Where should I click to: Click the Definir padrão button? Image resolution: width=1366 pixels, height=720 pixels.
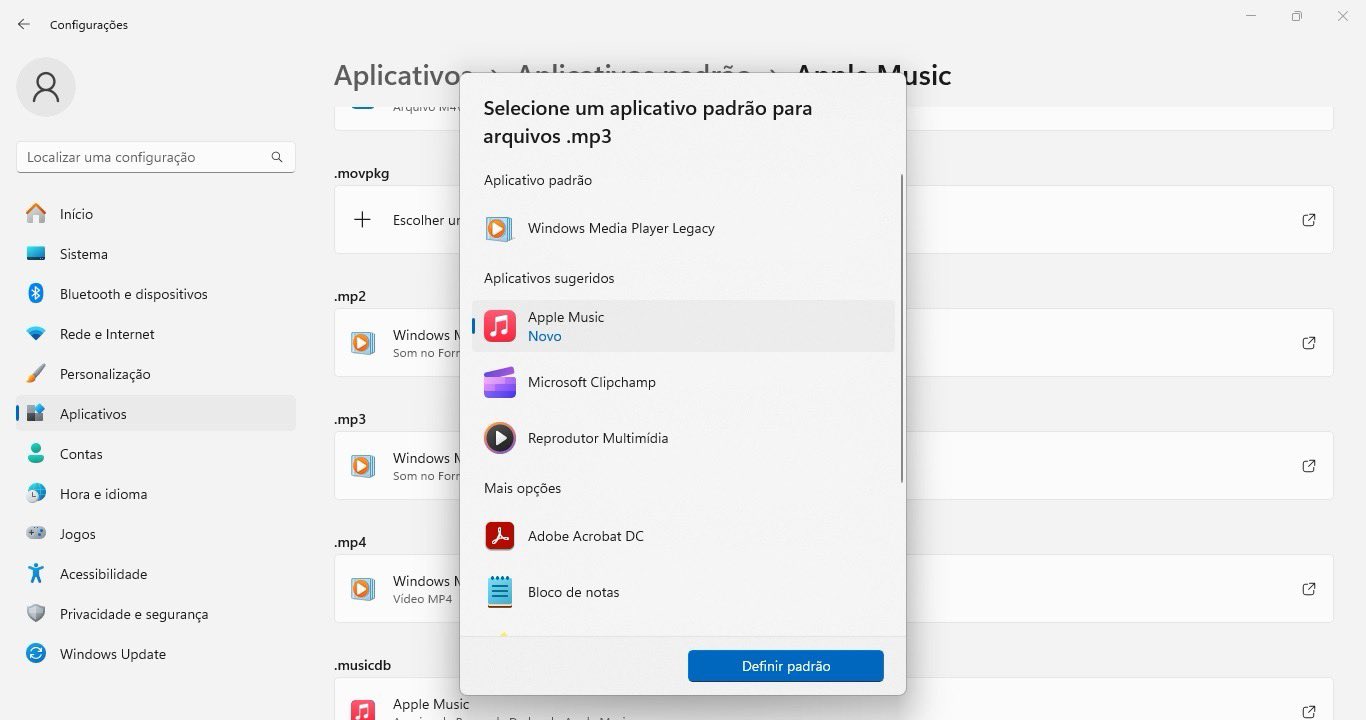coord(786,666)
